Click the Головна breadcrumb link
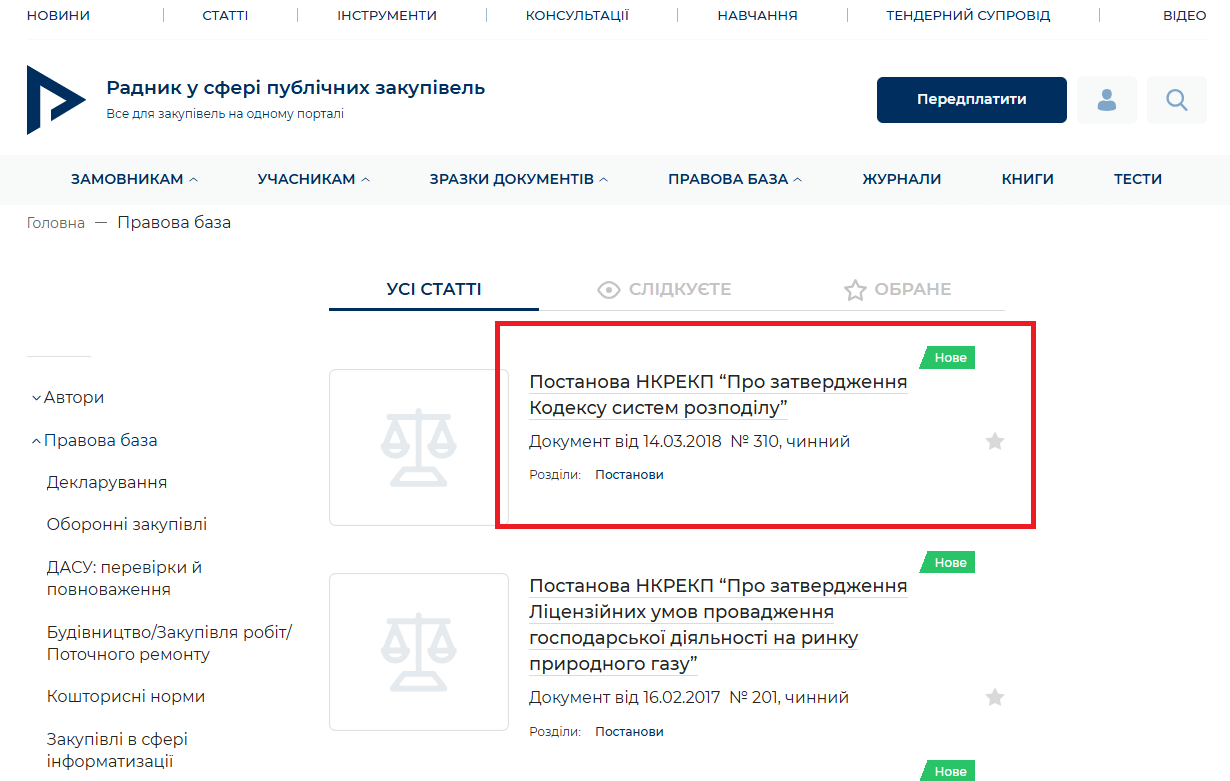 pyautogui.click(x=56, y=223)
